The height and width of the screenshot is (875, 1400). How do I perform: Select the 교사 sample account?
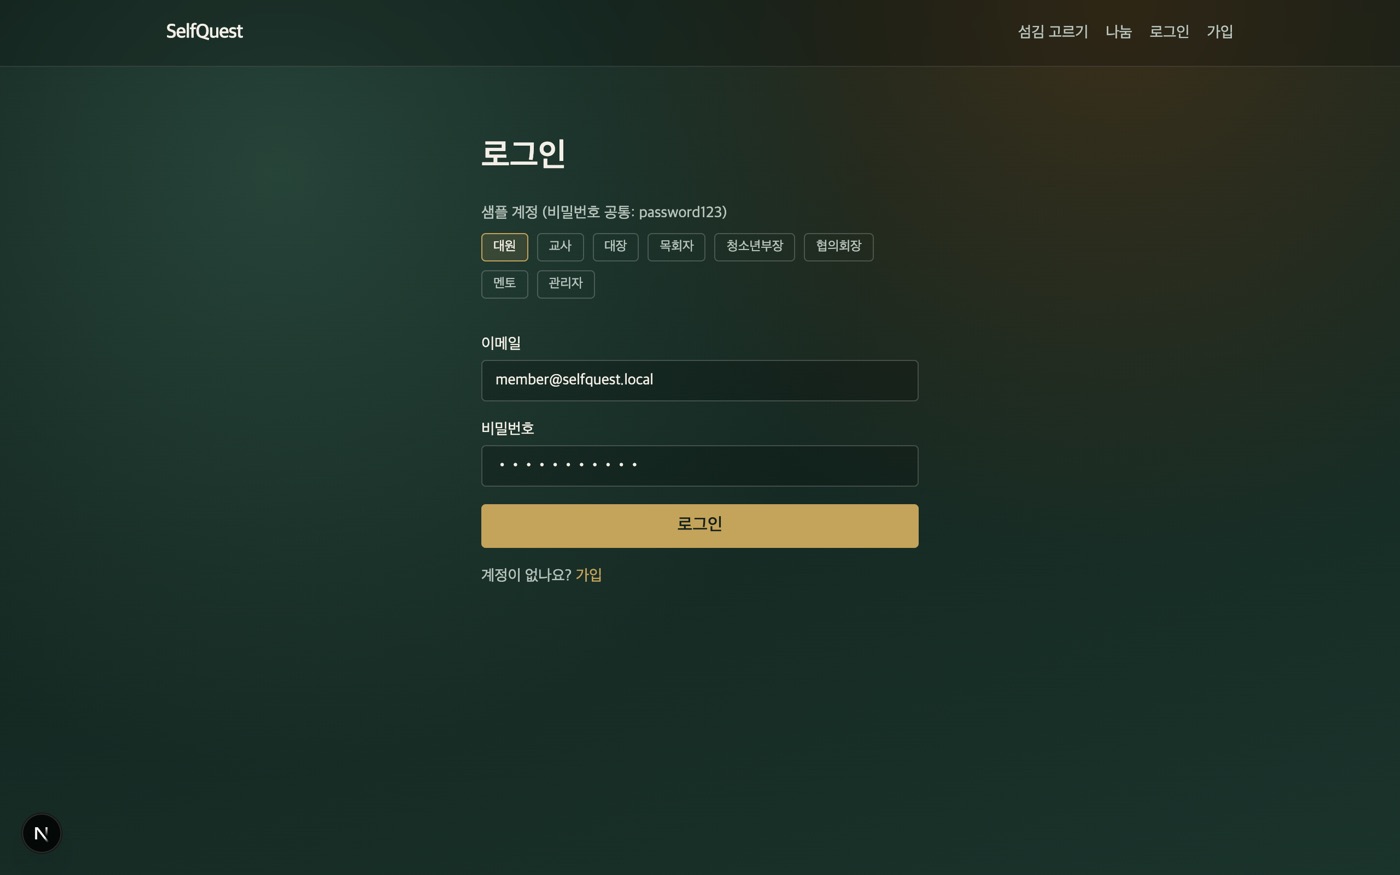560,247
